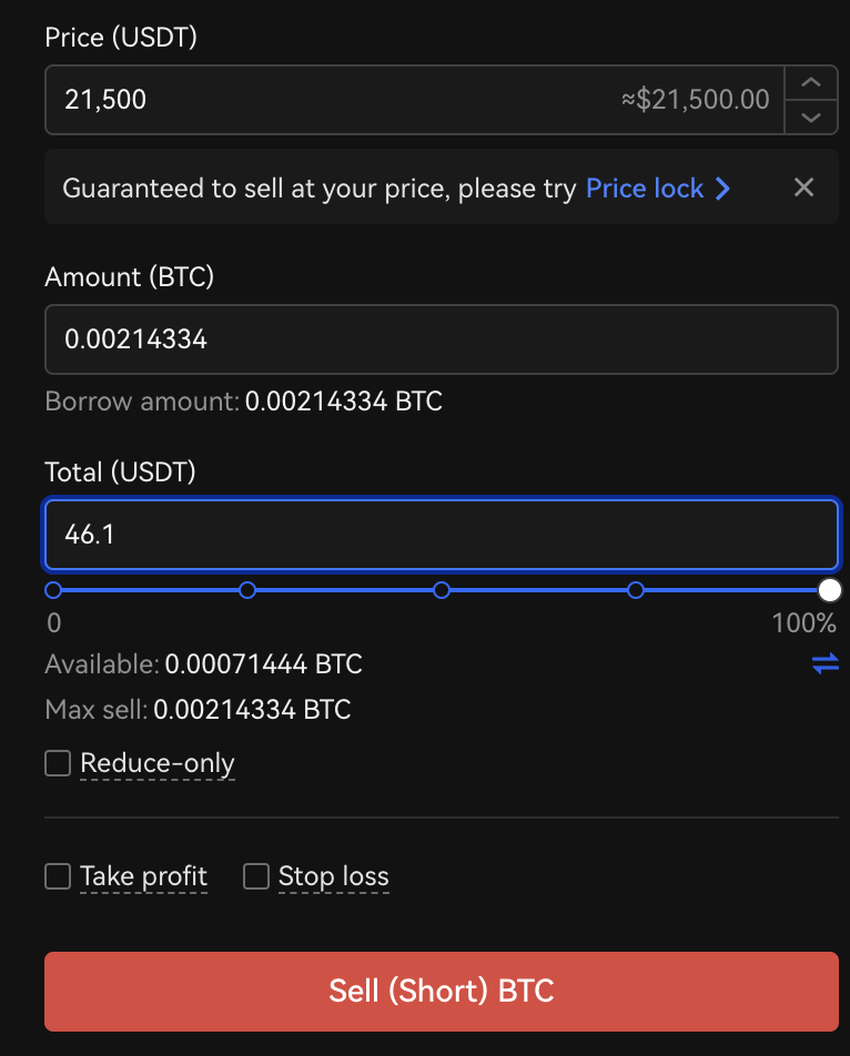
Task: Click the Stop loss label text
Action: pyautogui.click(x=333, y=877)
